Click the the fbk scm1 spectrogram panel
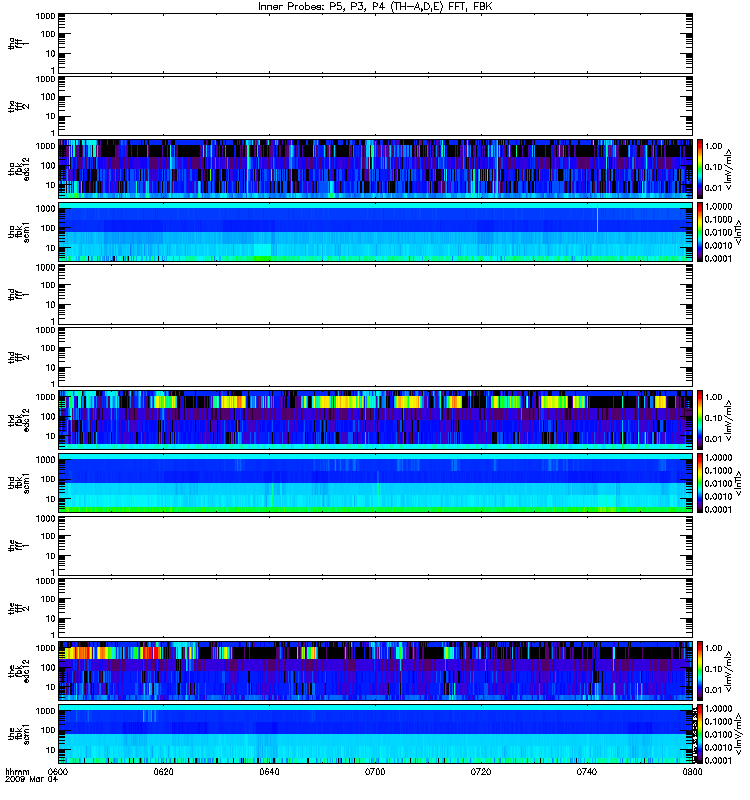 point(376,734)
